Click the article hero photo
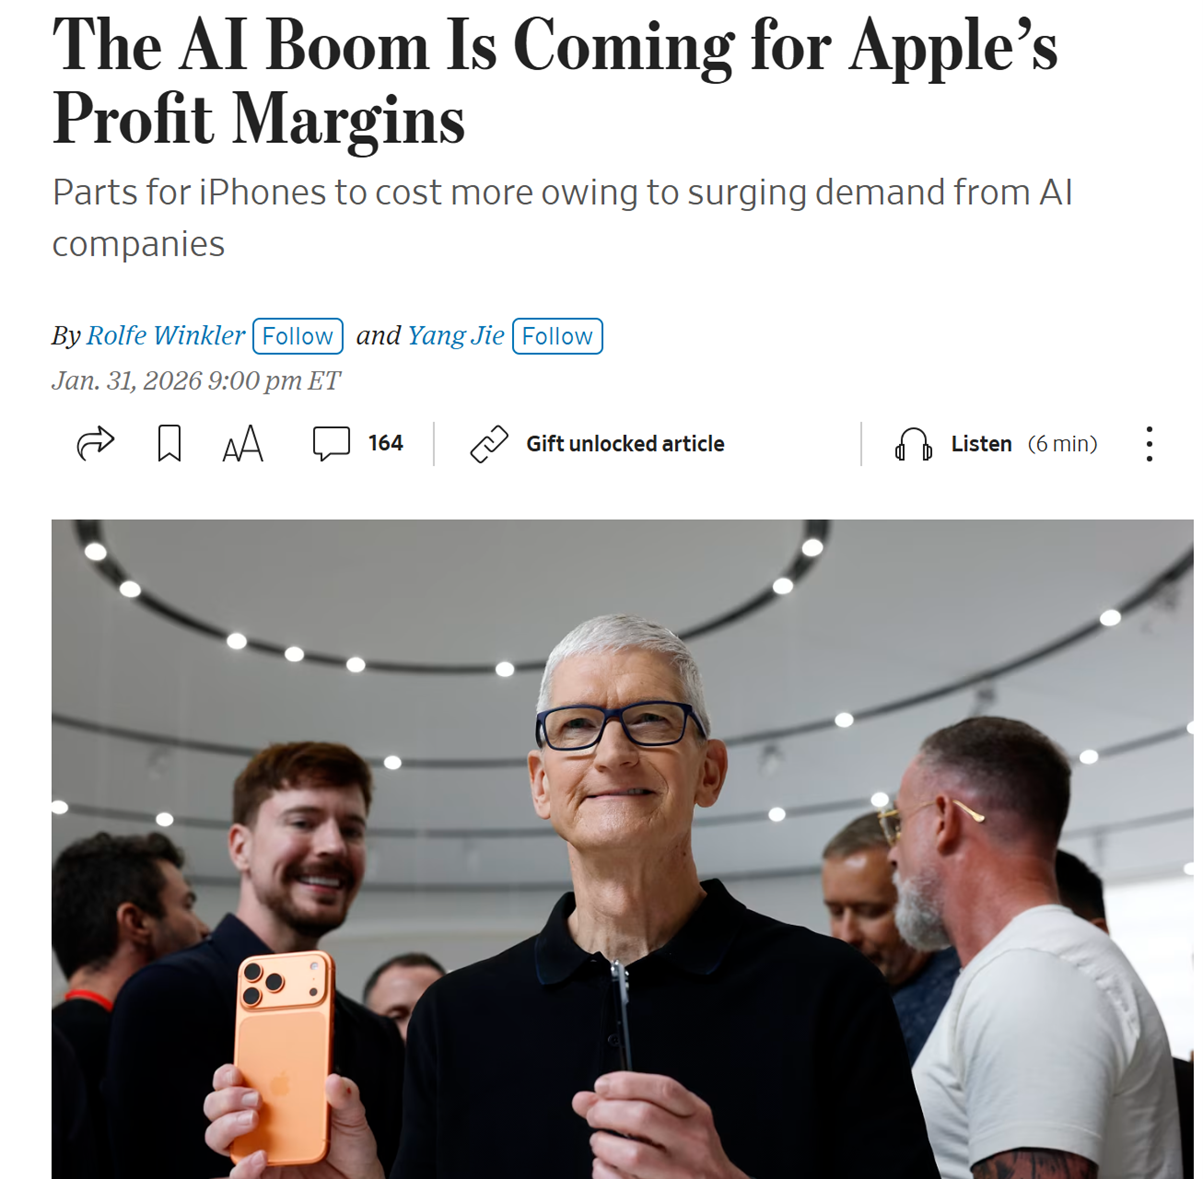The width and height of the screenshot is (1203, 1179). (622, 848)
